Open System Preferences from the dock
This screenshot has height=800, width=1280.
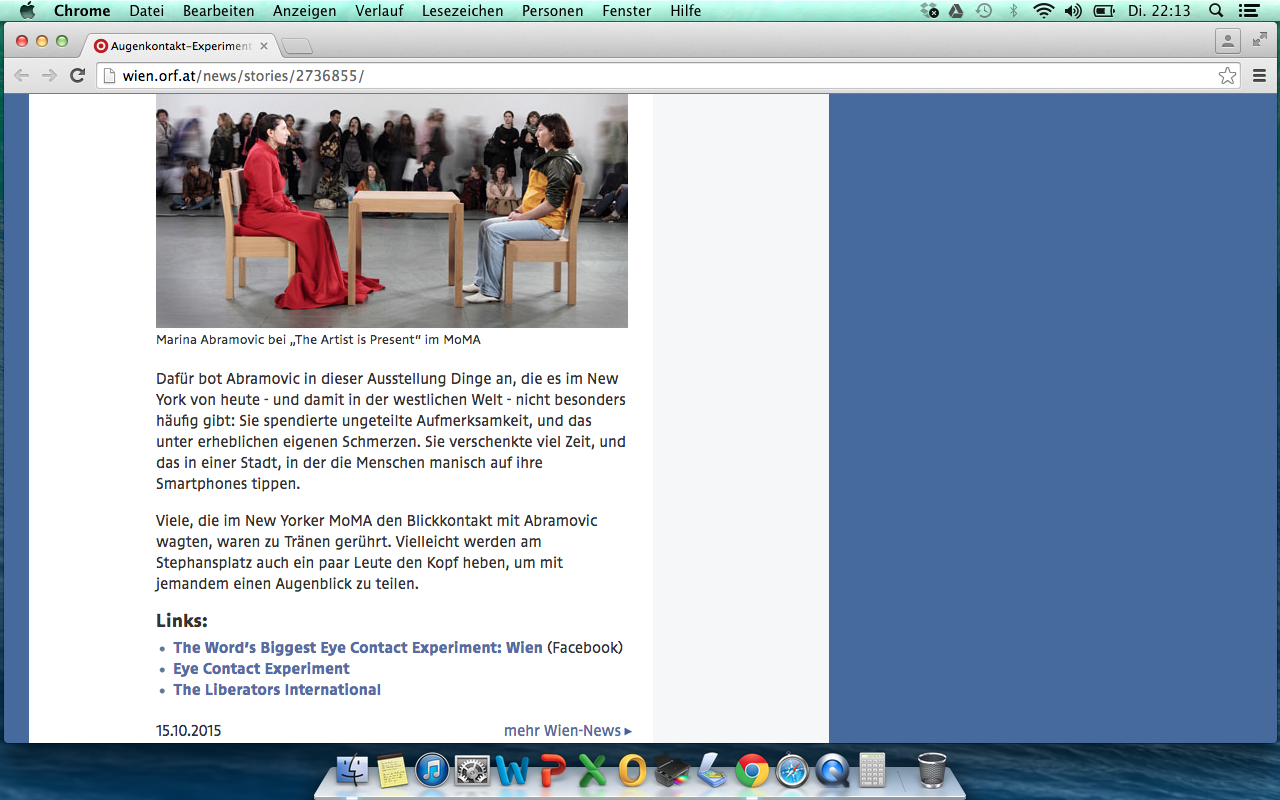coord(472,771)
